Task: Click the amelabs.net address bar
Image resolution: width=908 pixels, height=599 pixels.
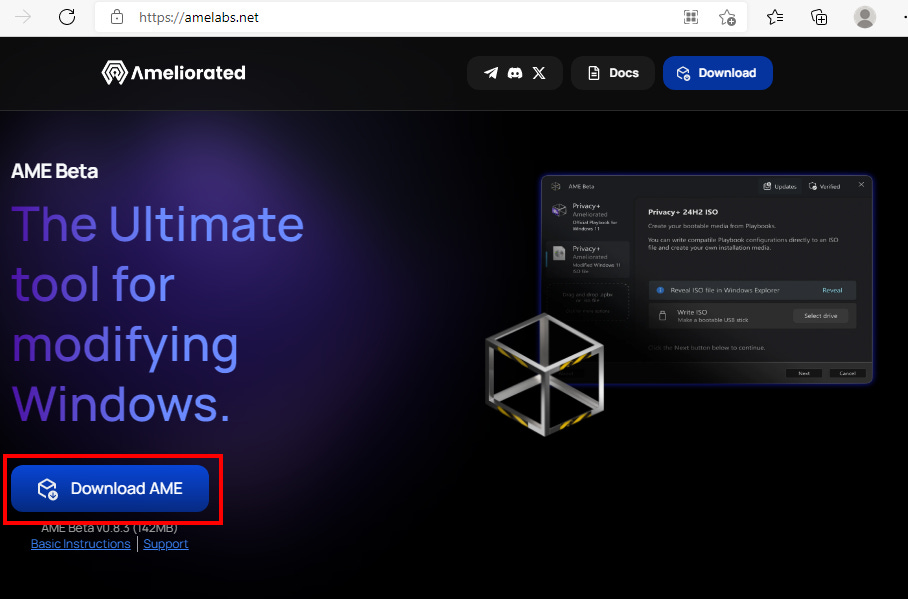Action: (x=421, y=17)
